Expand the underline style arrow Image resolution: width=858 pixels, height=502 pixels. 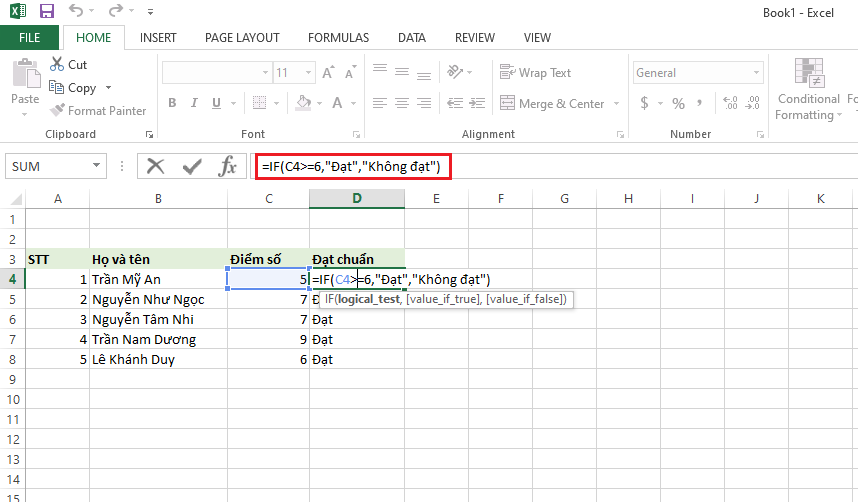pyautogui.click(x=234, y=103)
